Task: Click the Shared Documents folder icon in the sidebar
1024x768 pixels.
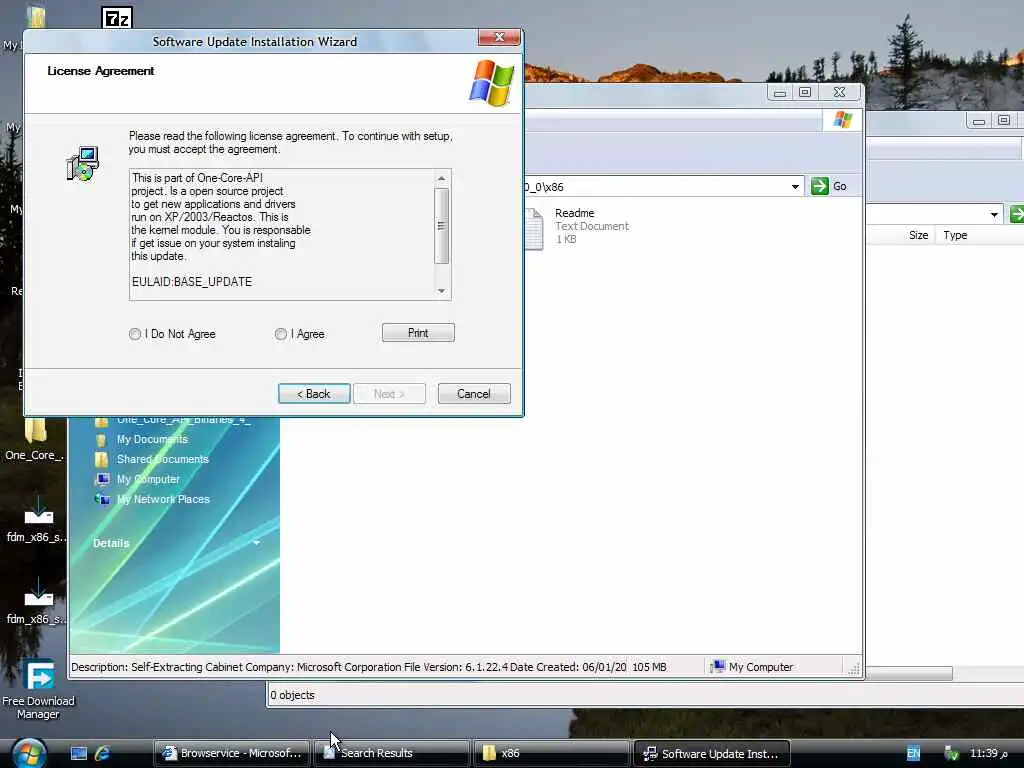Action: (101, 459)
